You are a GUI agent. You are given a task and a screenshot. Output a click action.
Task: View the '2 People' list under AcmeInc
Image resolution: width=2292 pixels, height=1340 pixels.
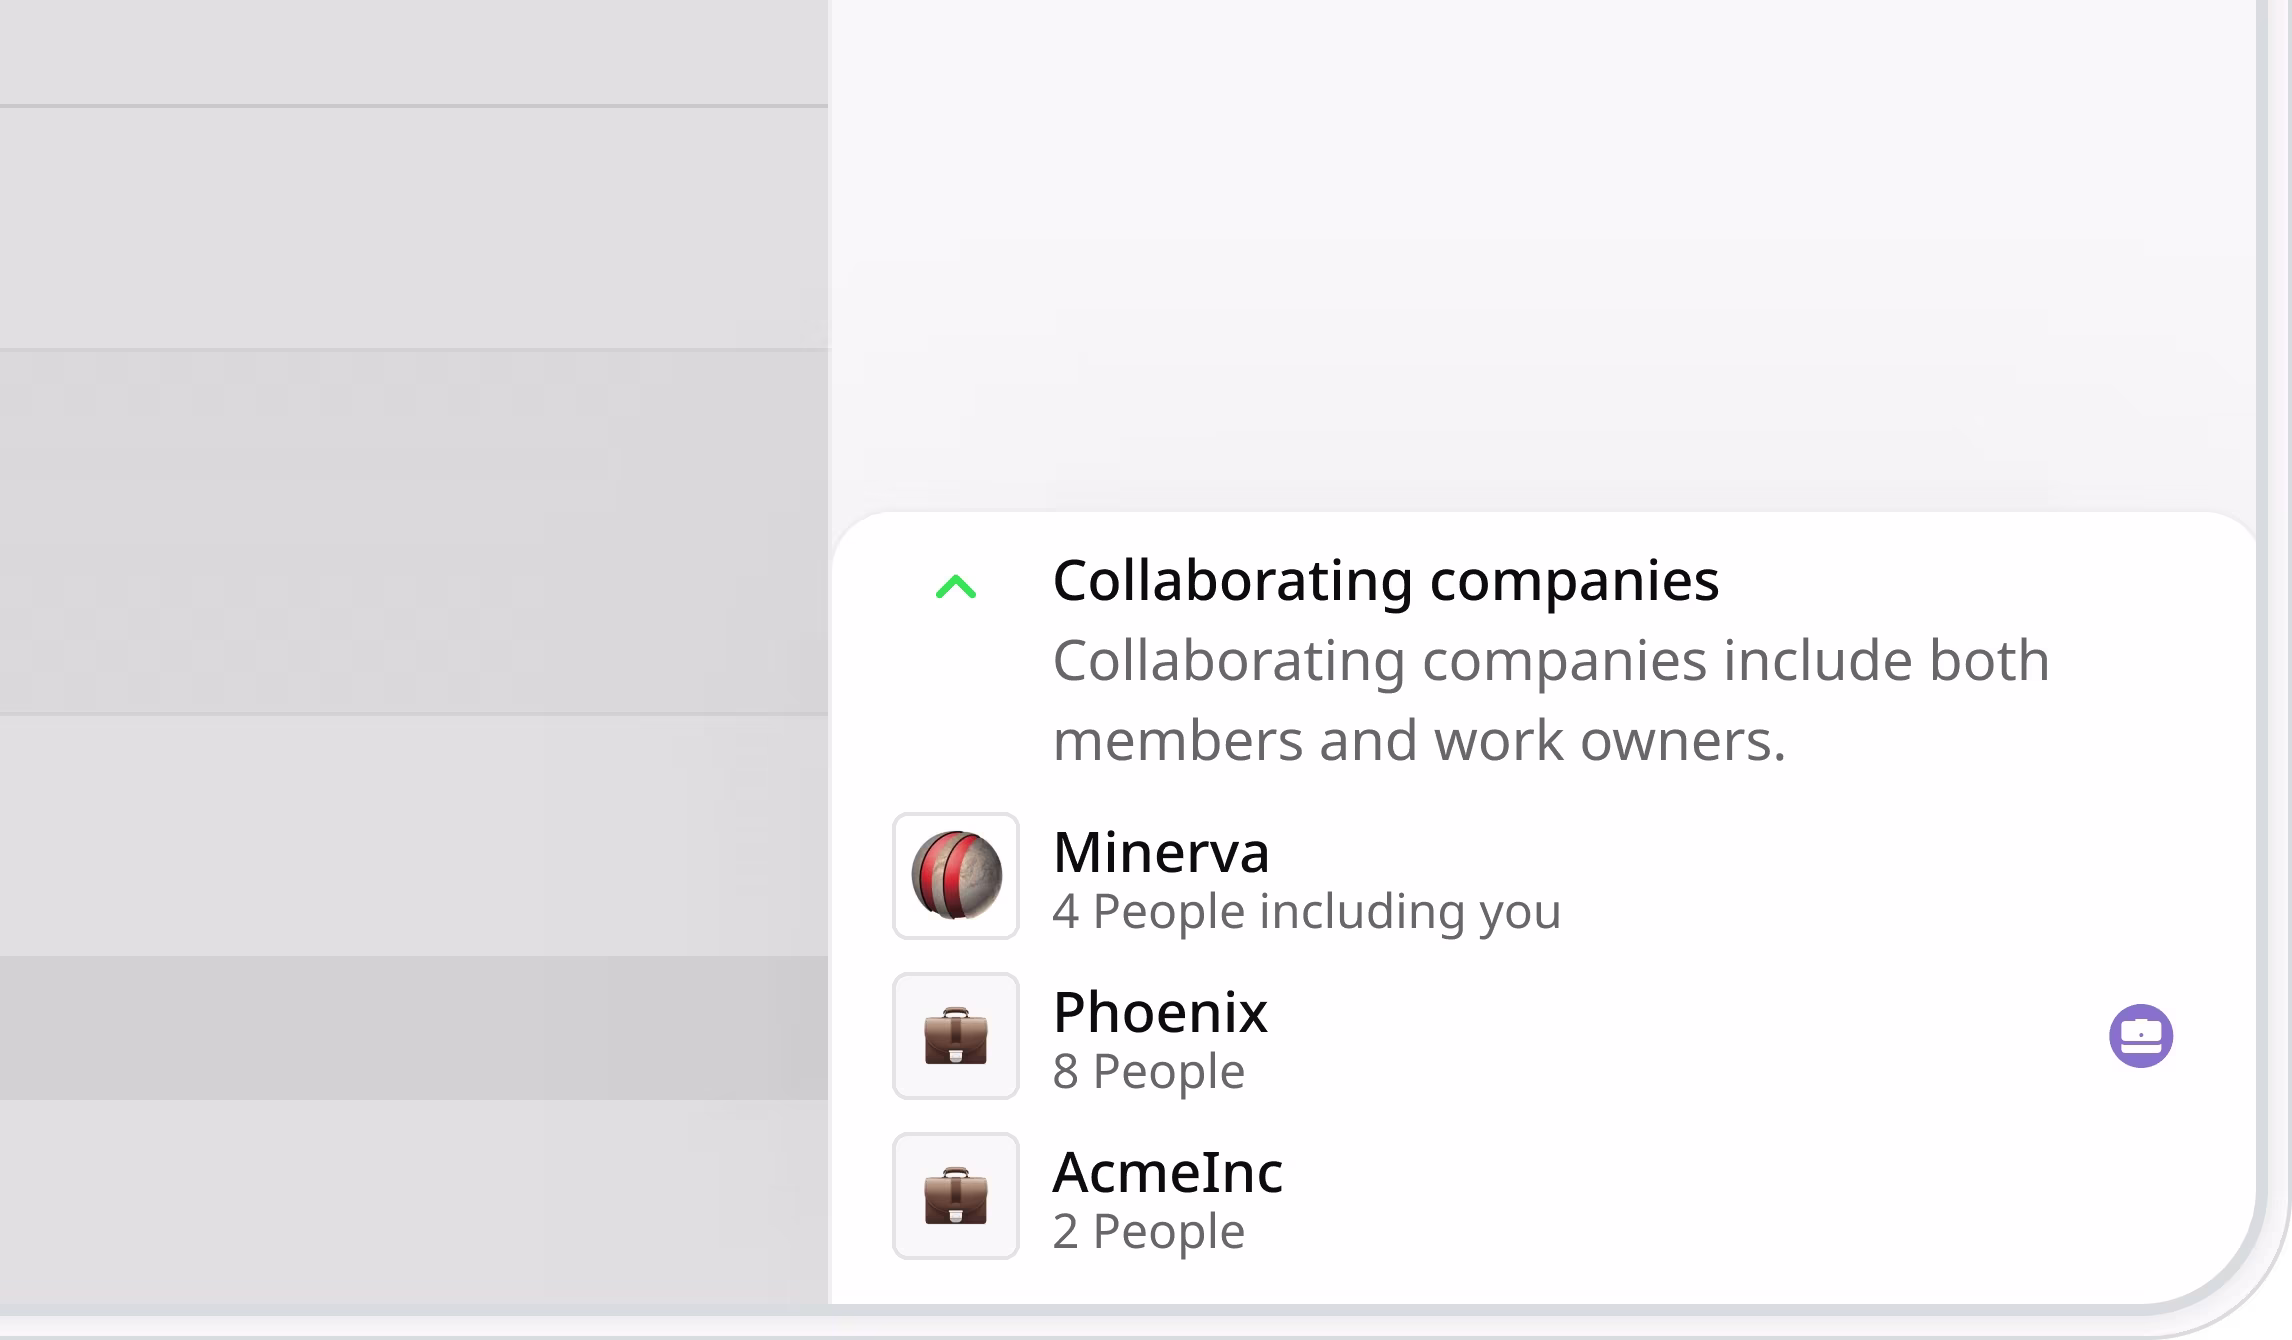(1148, 1232)
